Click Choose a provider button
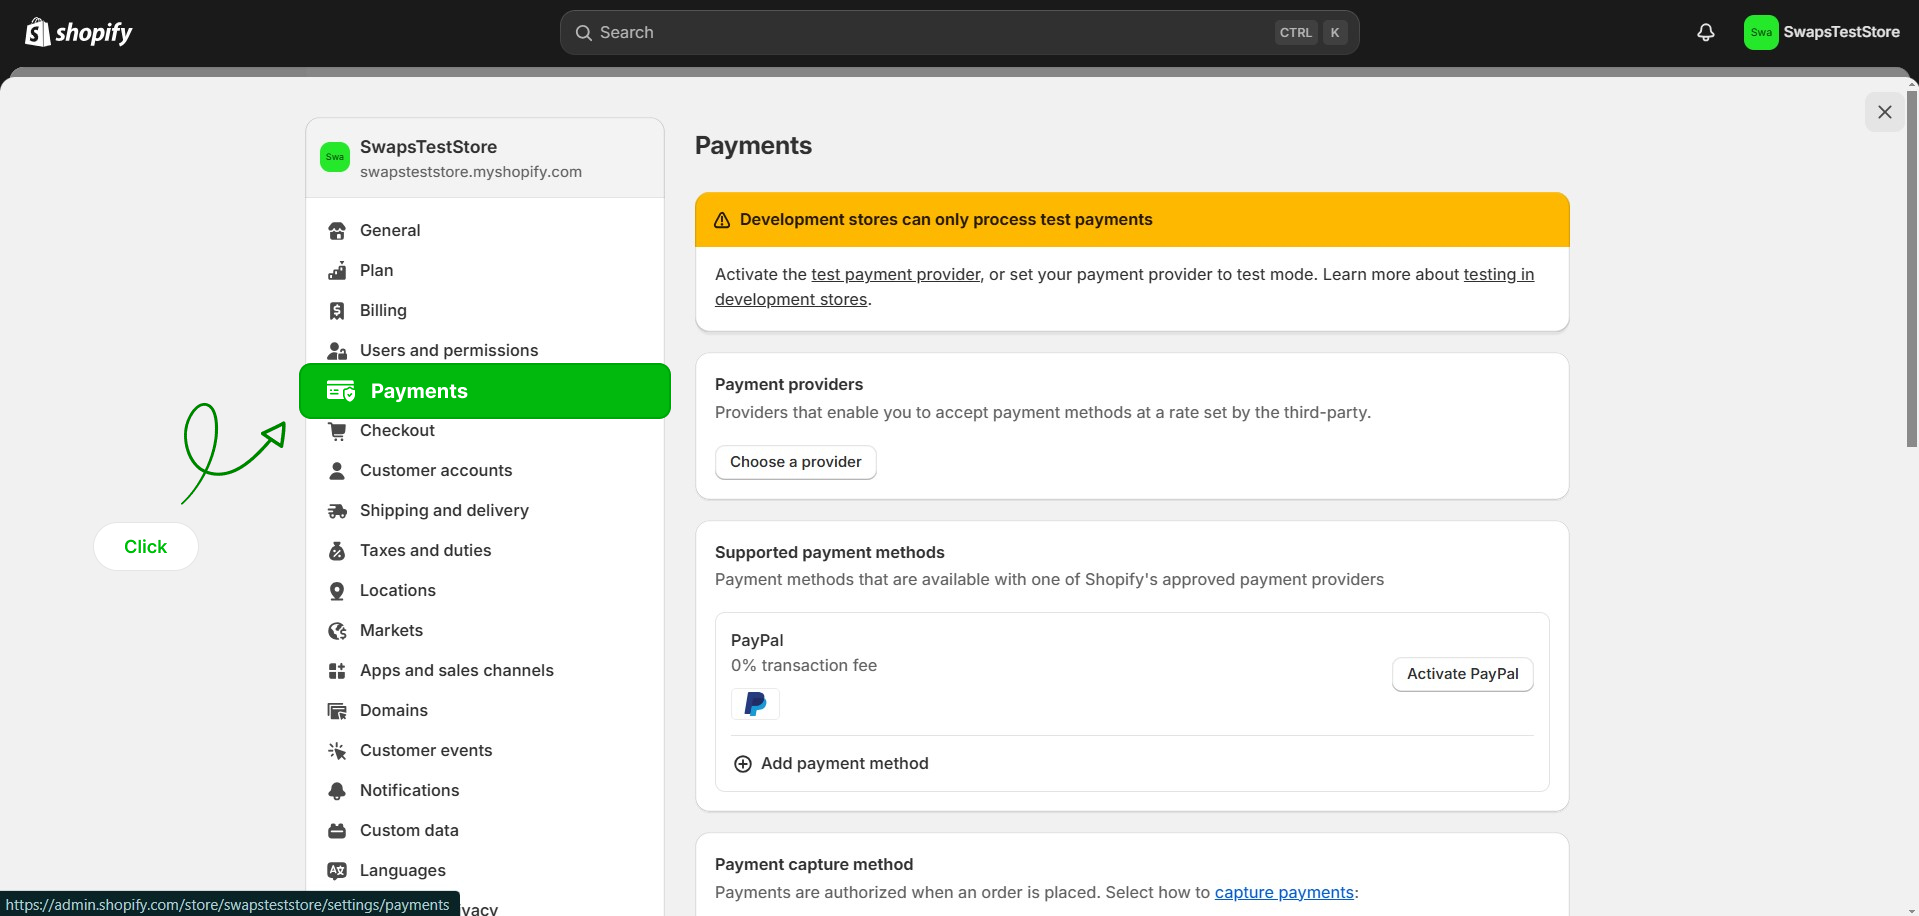Image resolution: width=1919 pixels, height=916 pixels. 796,462
